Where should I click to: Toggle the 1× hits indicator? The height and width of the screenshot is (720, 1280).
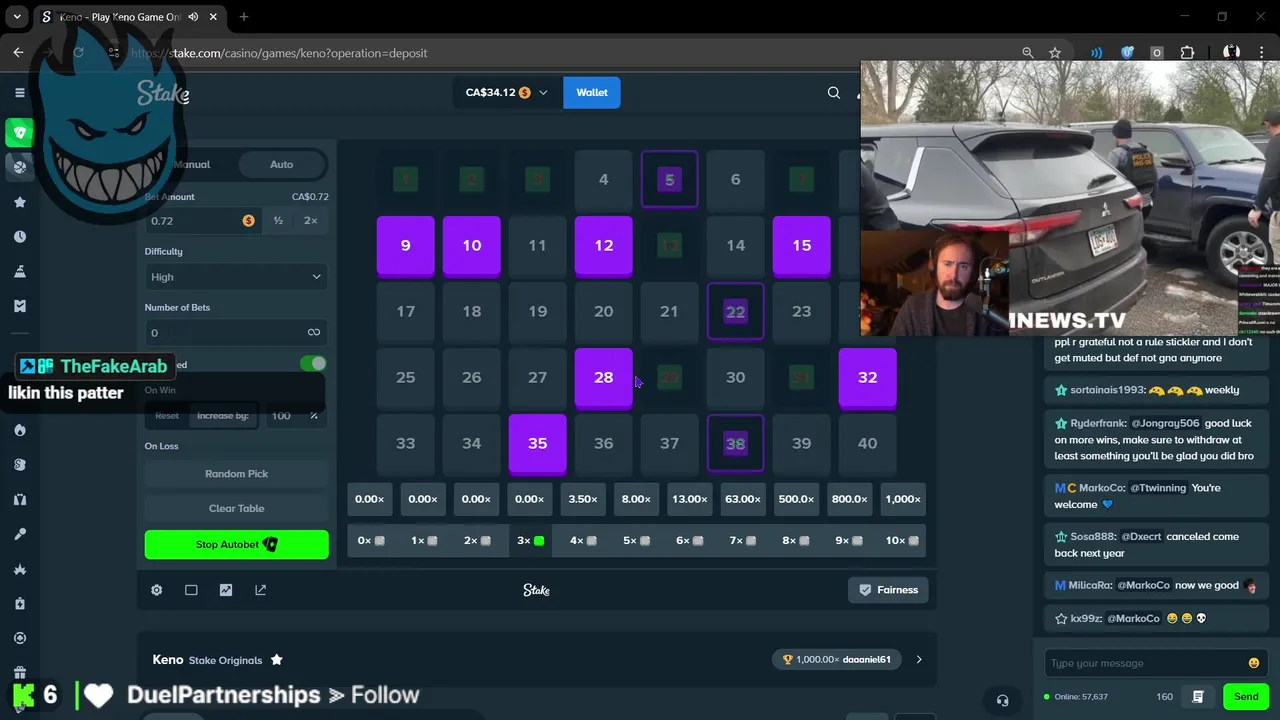pos(424,541)
